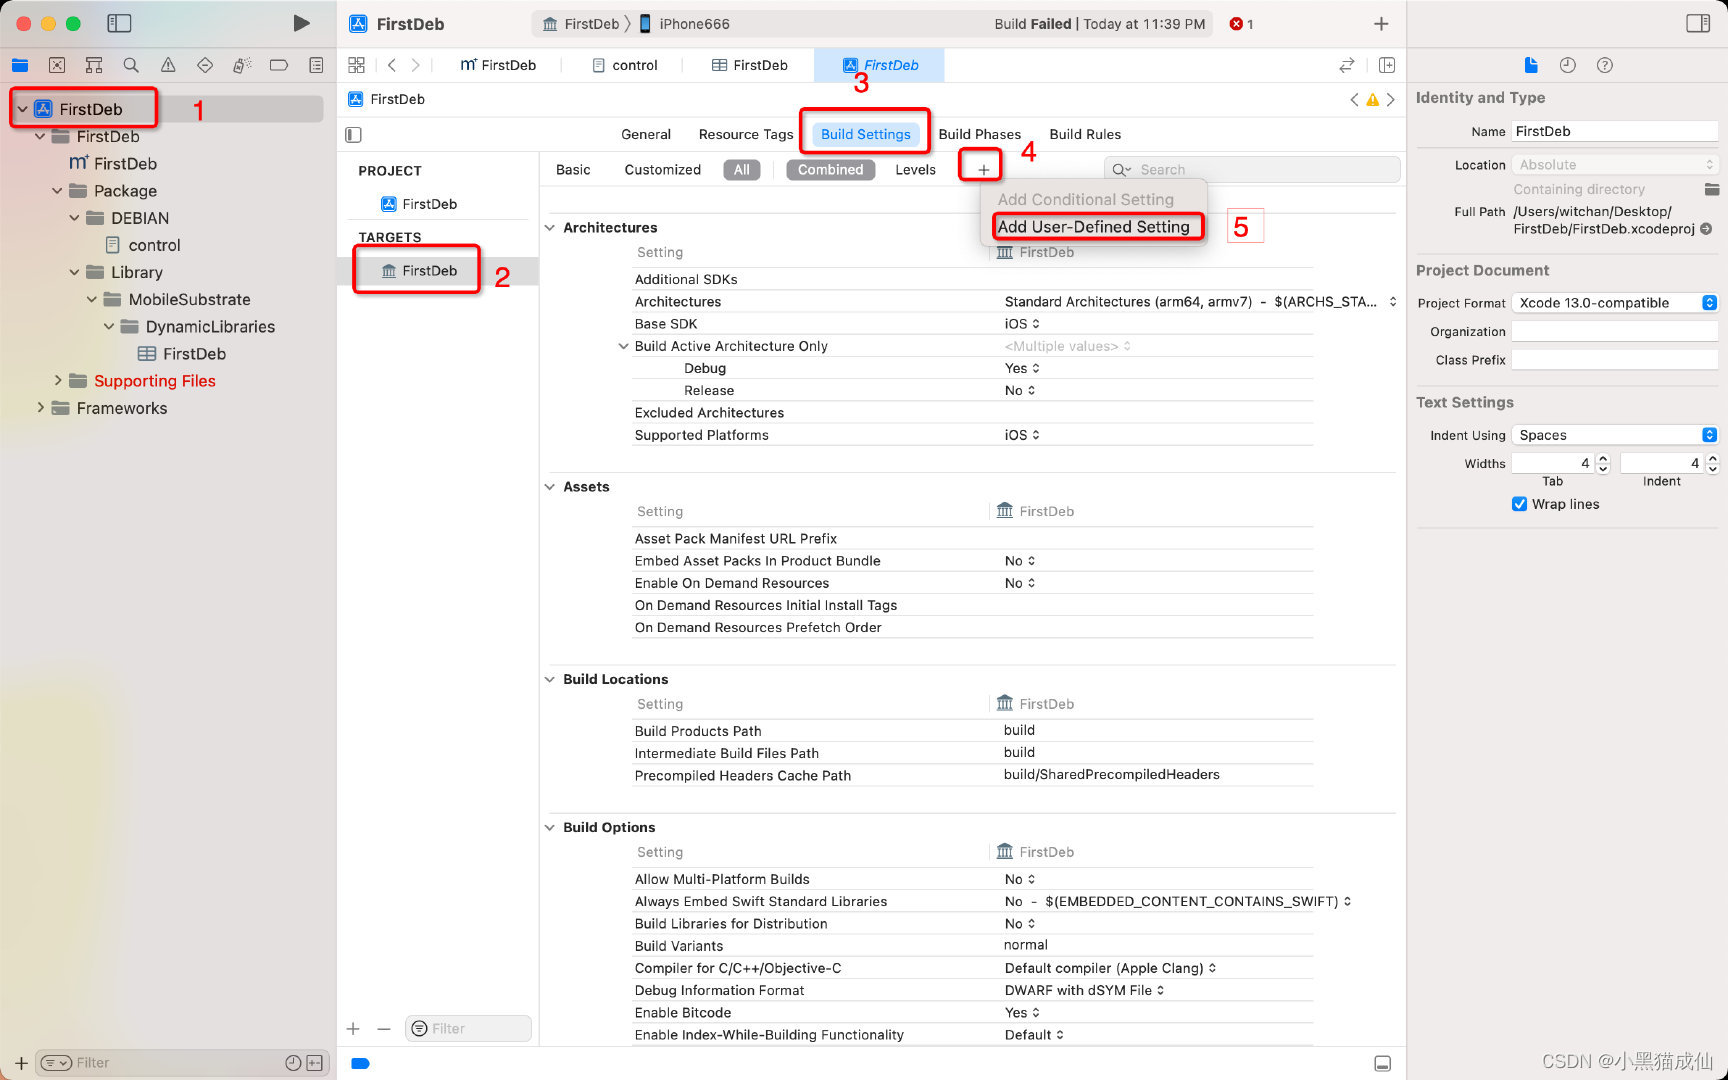Open the Debug navigator icon
Screen dimensions: 1728x1080
click(242, 65)
